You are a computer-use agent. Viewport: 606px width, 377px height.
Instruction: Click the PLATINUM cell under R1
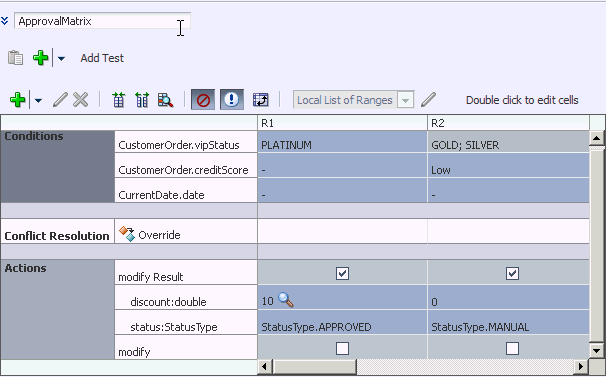[342, 142]
